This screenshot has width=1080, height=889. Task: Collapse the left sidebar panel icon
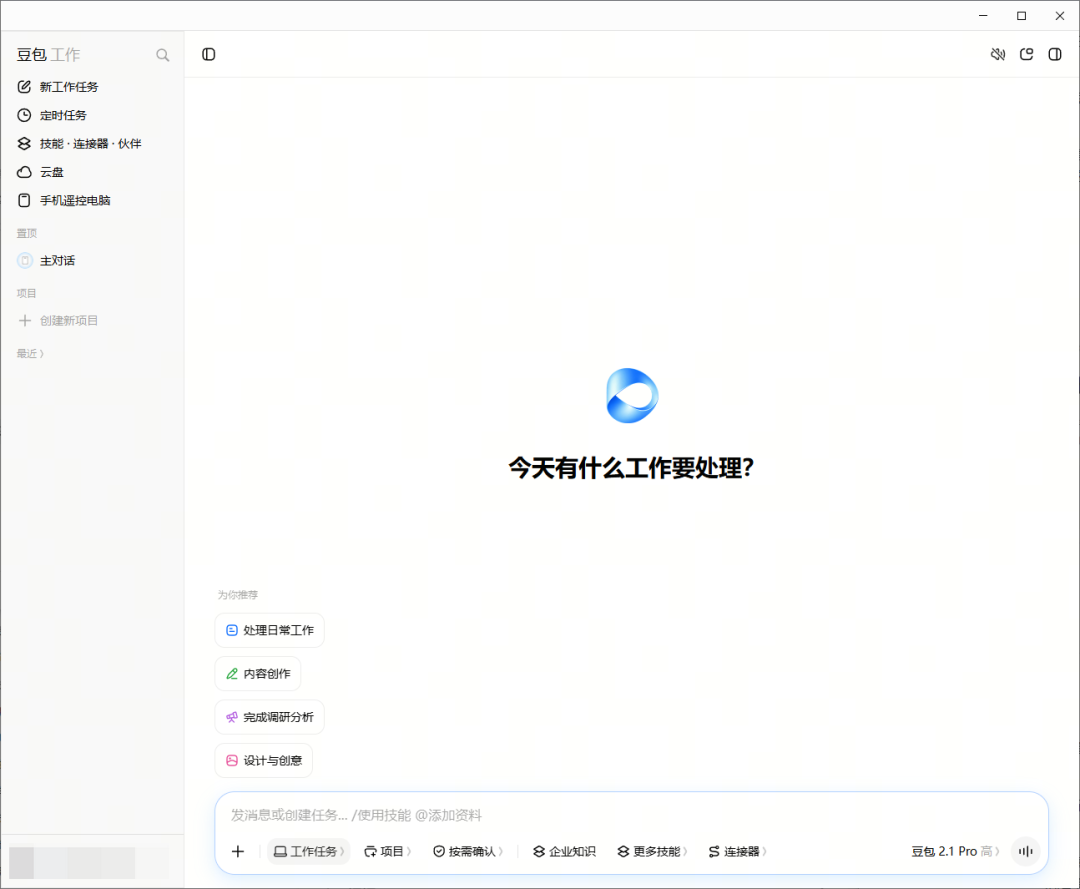209,54
